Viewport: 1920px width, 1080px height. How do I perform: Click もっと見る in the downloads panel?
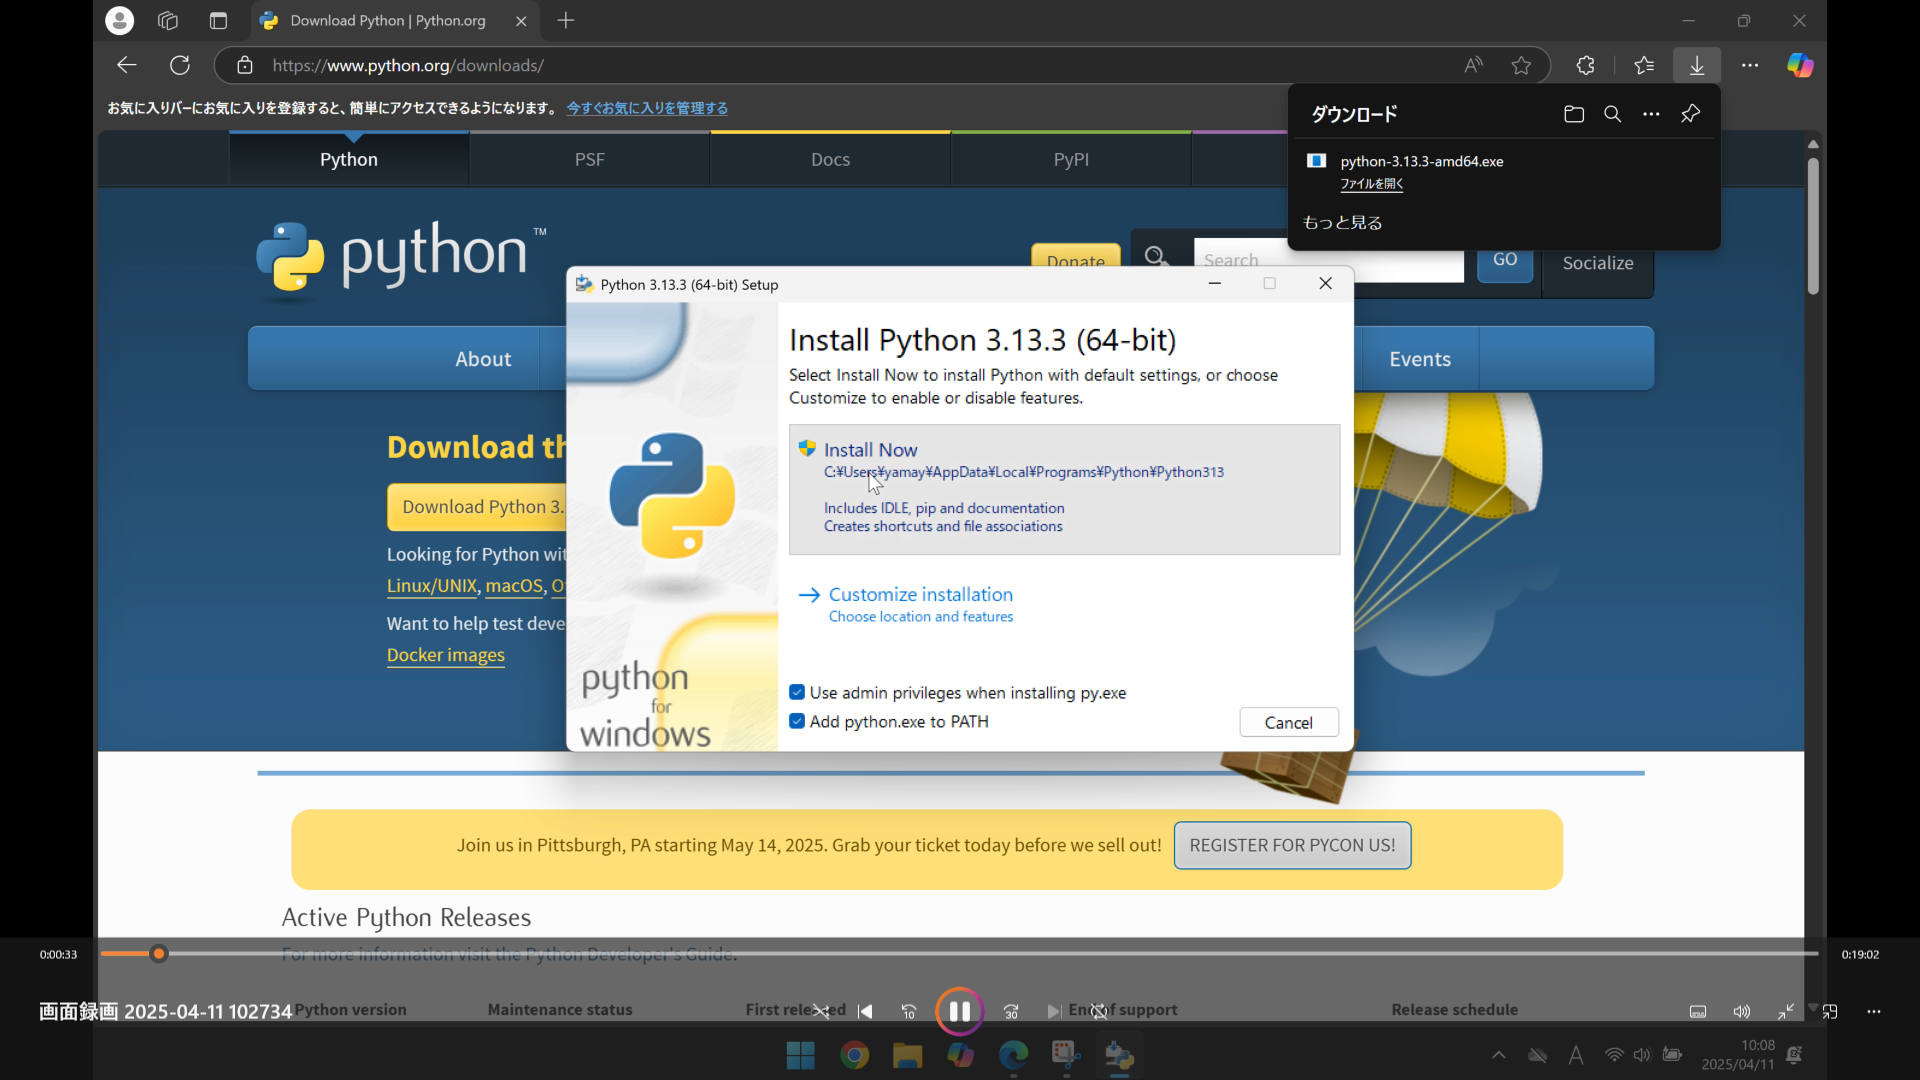click(x=1342, y=223)
